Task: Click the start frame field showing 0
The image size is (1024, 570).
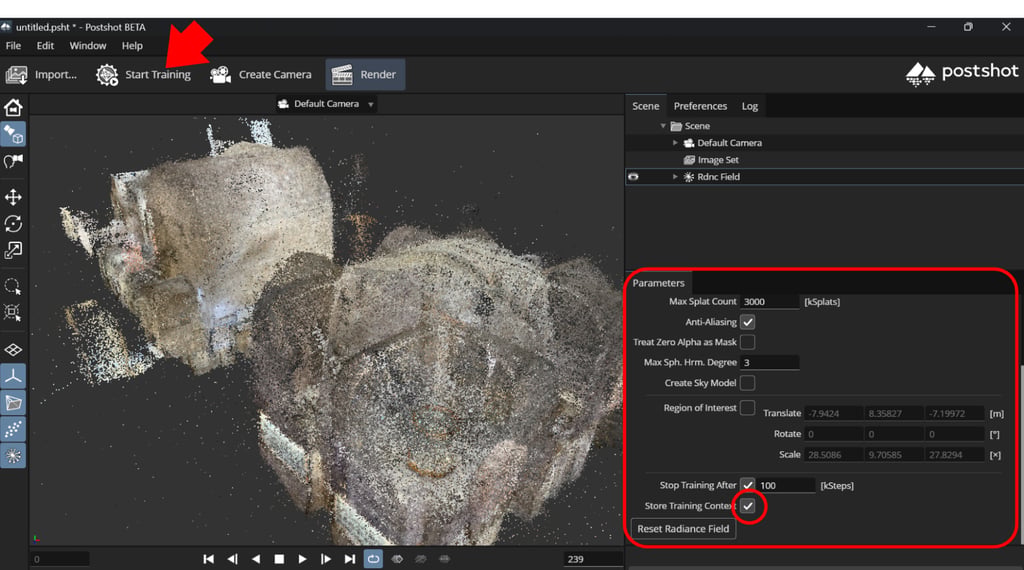Action: tap(59, 559)
